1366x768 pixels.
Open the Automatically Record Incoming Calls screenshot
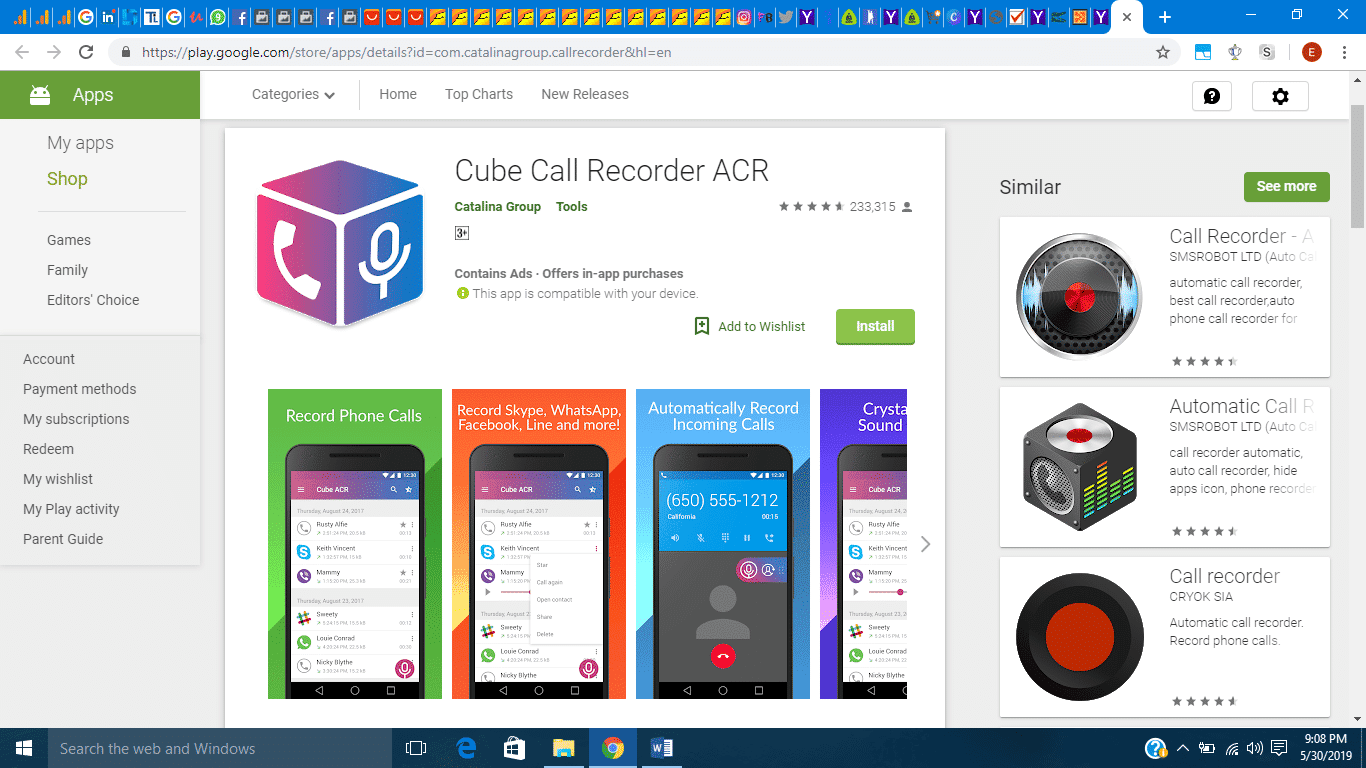[723, 544]
